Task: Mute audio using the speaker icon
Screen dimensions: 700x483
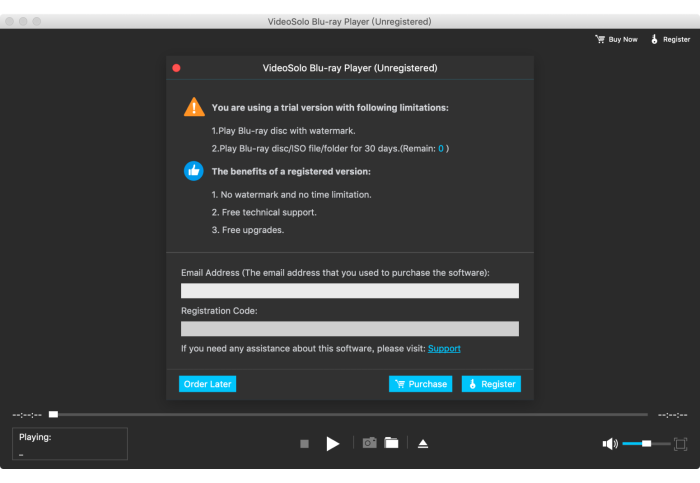Action: pyautogui.click(x=610, y=444)
